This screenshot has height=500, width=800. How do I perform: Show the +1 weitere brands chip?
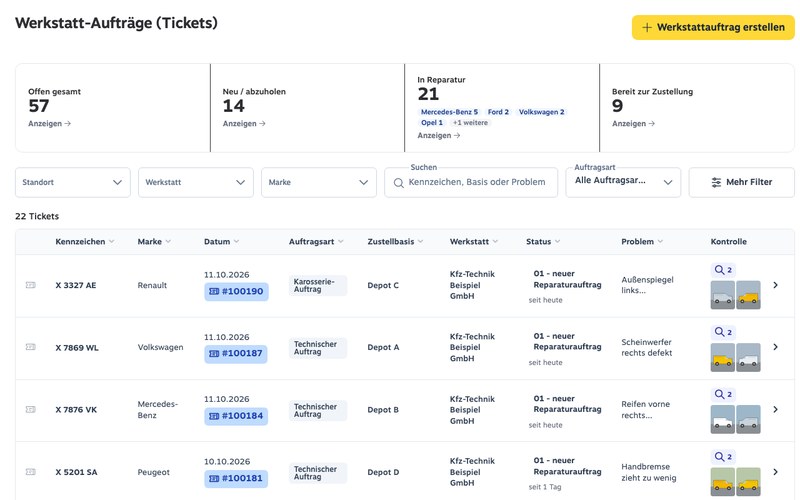470,122
